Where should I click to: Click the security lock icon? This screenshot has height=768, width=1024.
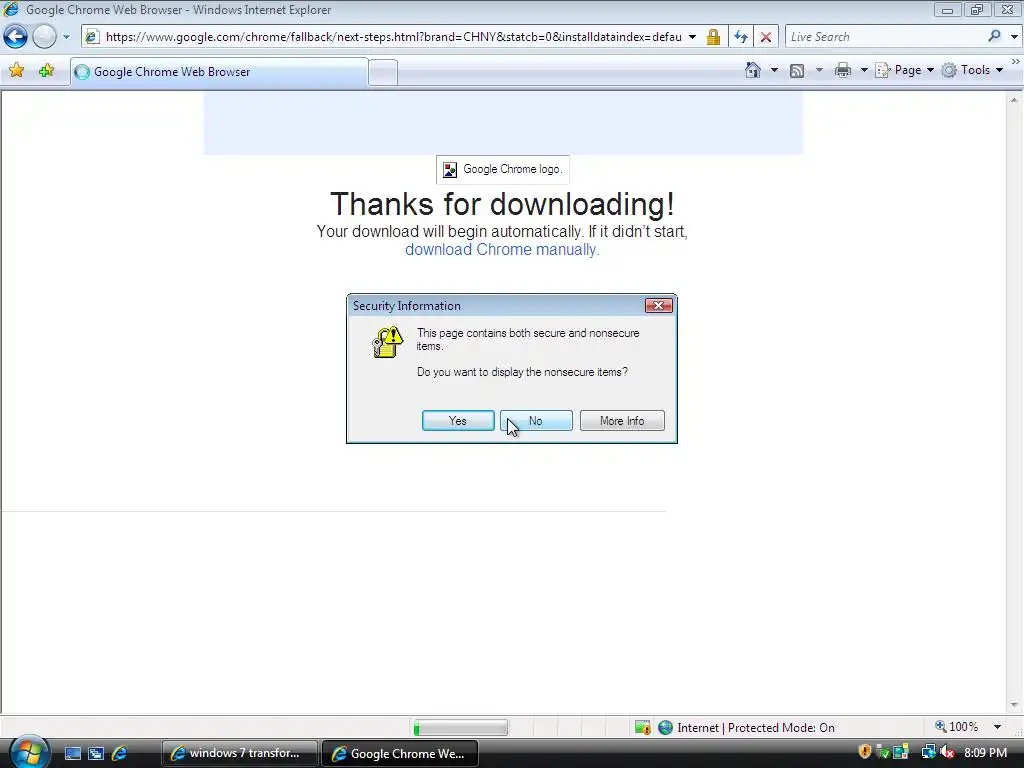point(713,37)
